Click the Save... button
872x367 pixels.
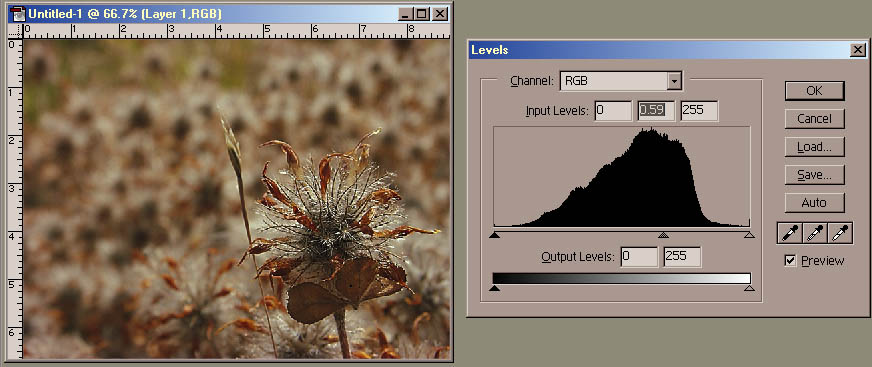tap(814, 175)
